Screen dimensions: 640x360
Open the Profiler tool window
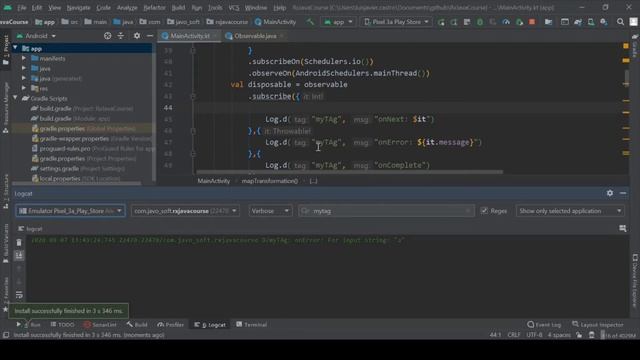point(171,325)
